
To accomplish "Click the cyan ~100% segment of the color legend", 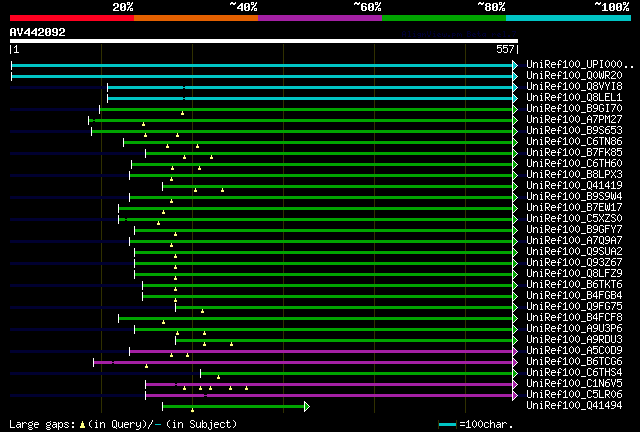I will 568,18.
